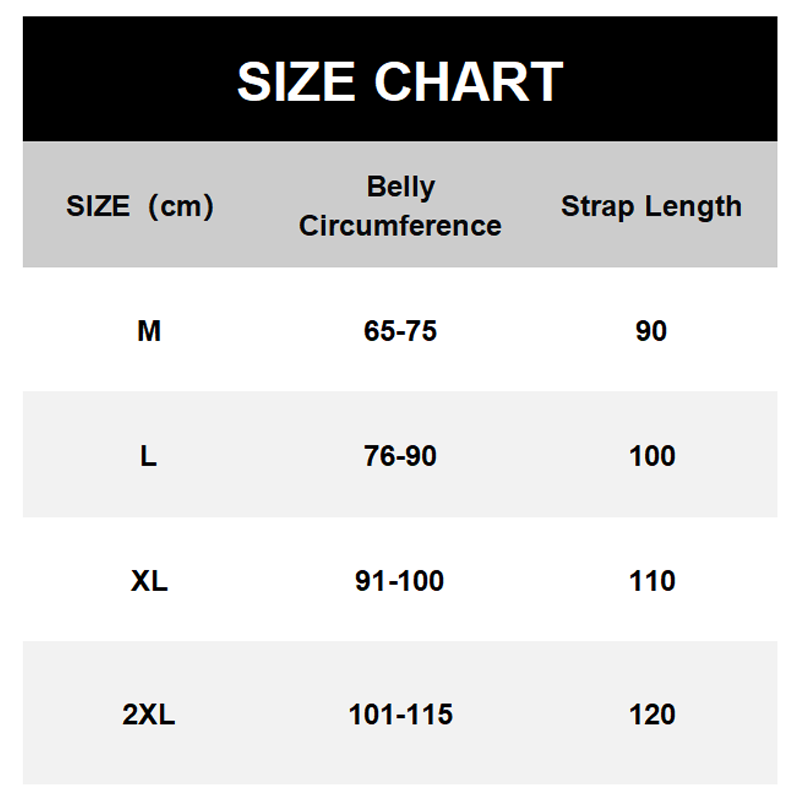This screenshot has width=800, height=800.
Task: Select the XL size cell
Action: (x=149, y=581)
